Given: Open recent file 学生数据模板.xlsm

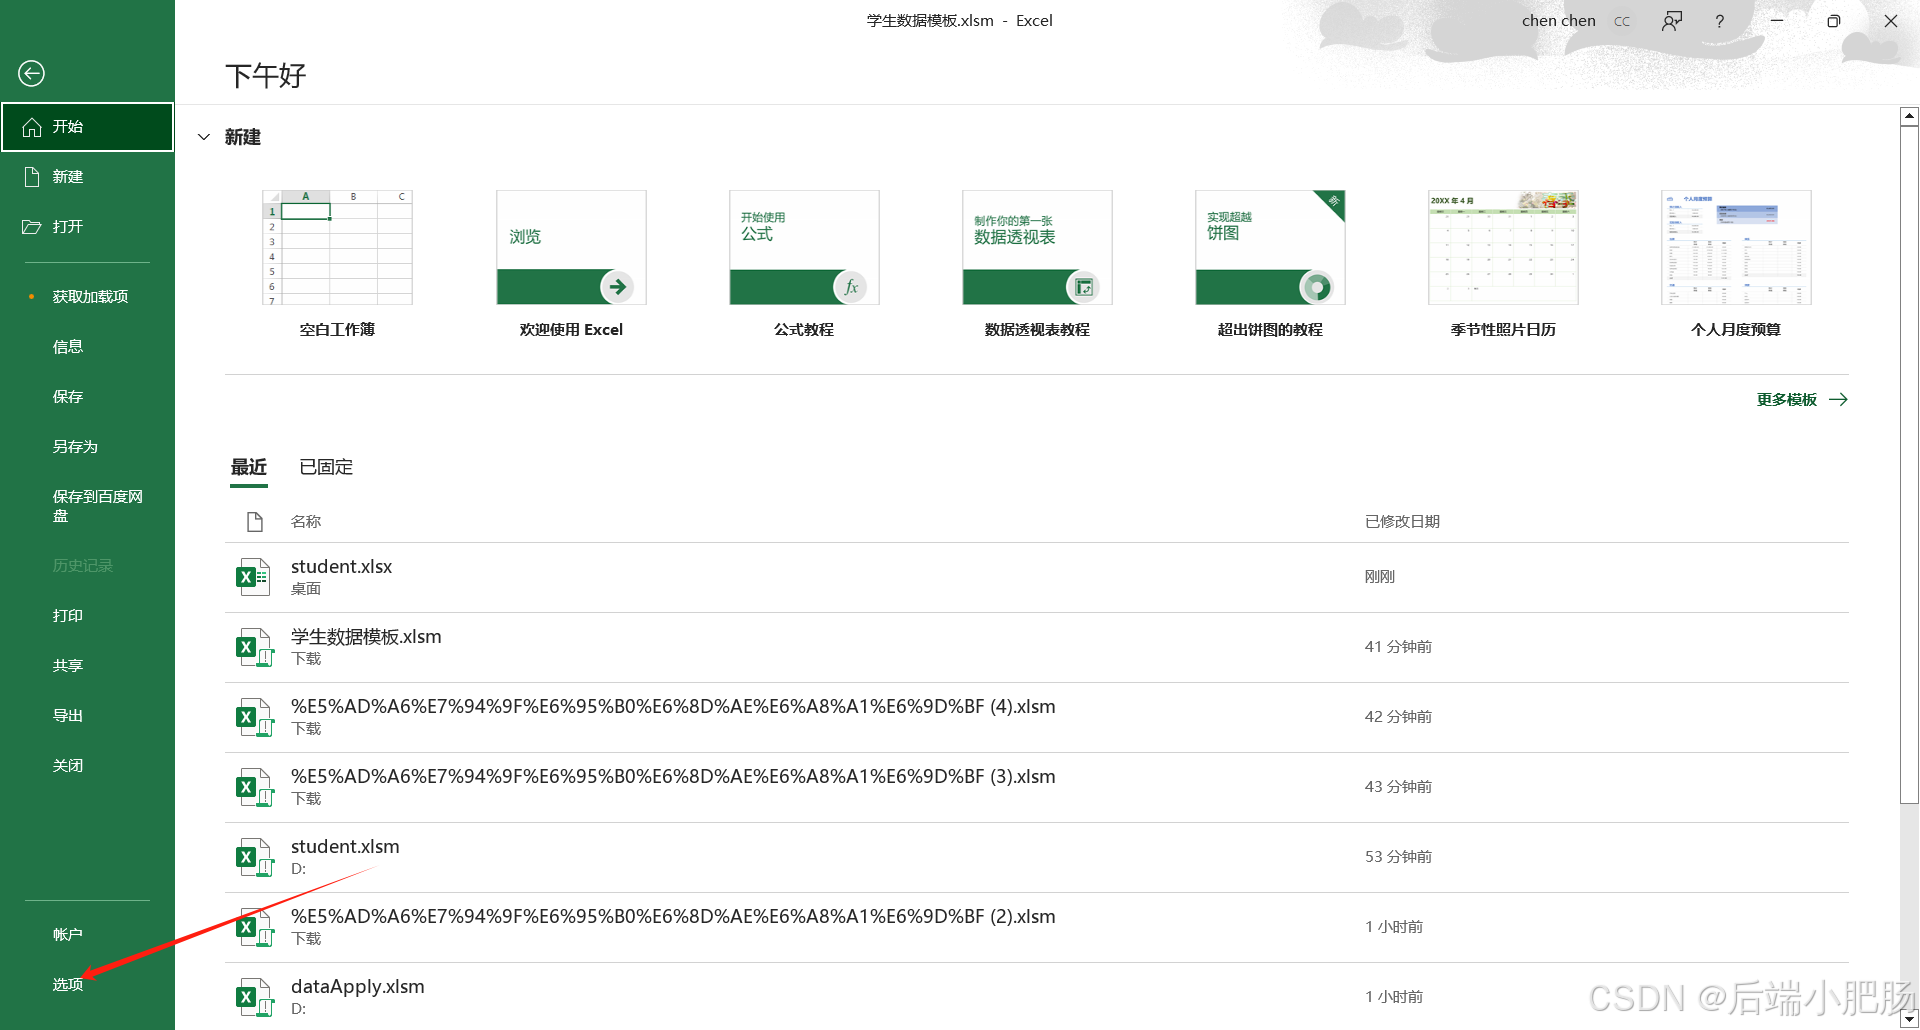Looking at the screenshot, I should [x=1036, y=647].
